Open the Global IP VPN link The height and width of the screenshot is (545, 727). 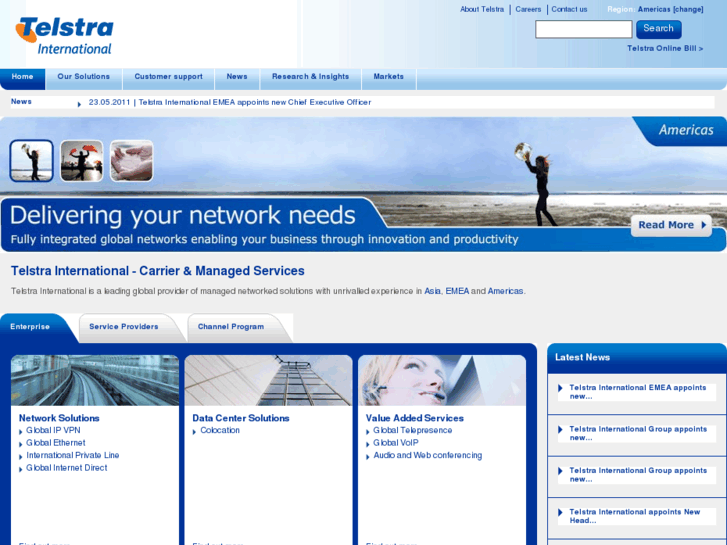pos(53,430)
